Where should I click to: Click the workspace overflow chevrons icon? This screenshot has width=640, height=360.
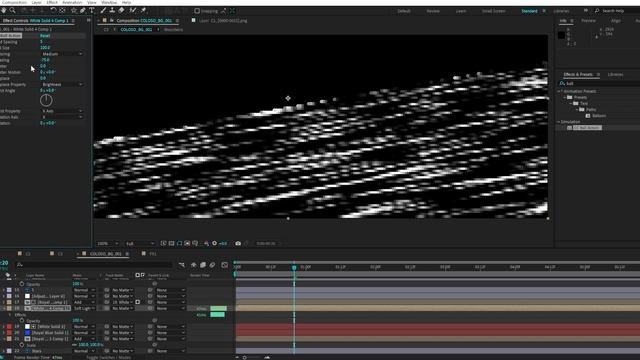pos(586,11)
